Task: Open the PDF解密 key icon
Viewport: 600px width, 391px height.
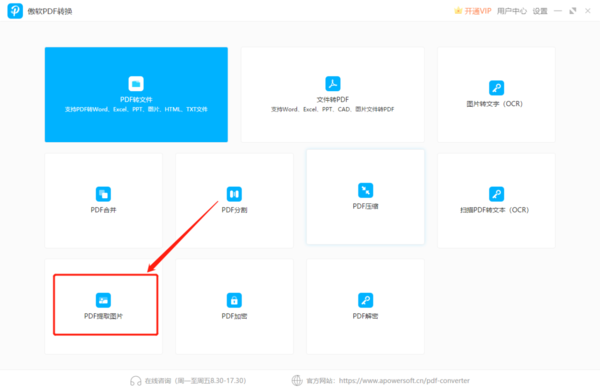Action: pos(365,300)
